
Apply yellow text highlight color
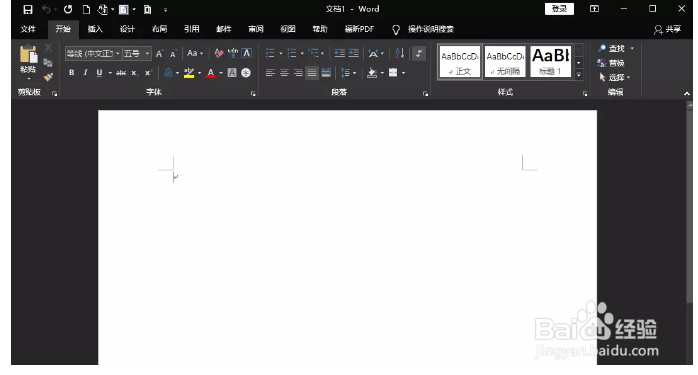point(189,73)
